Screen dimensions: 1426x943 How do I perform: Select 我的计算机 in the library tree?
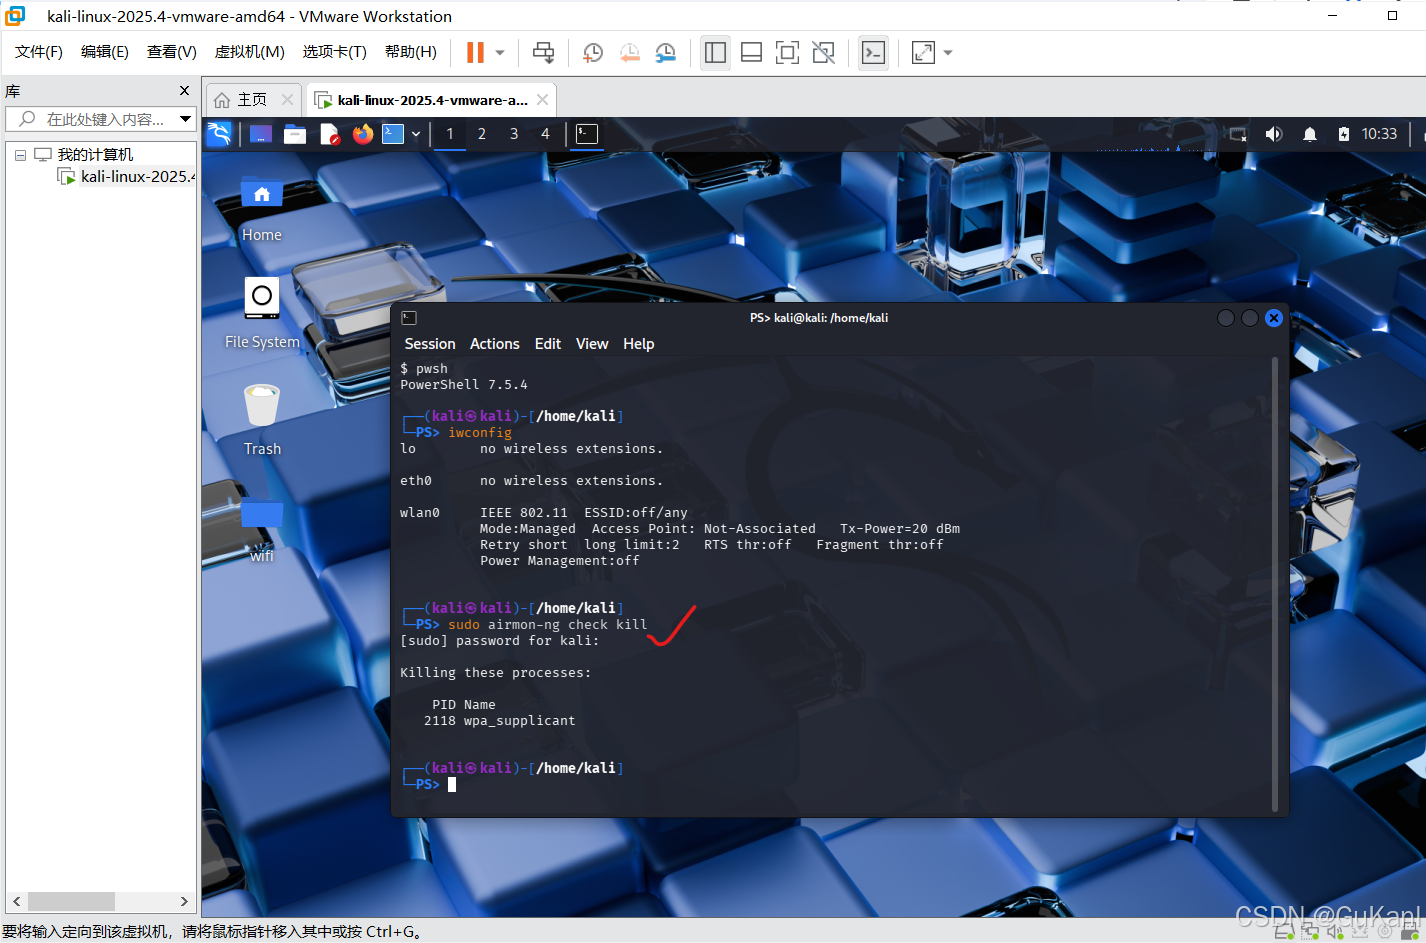95,155
